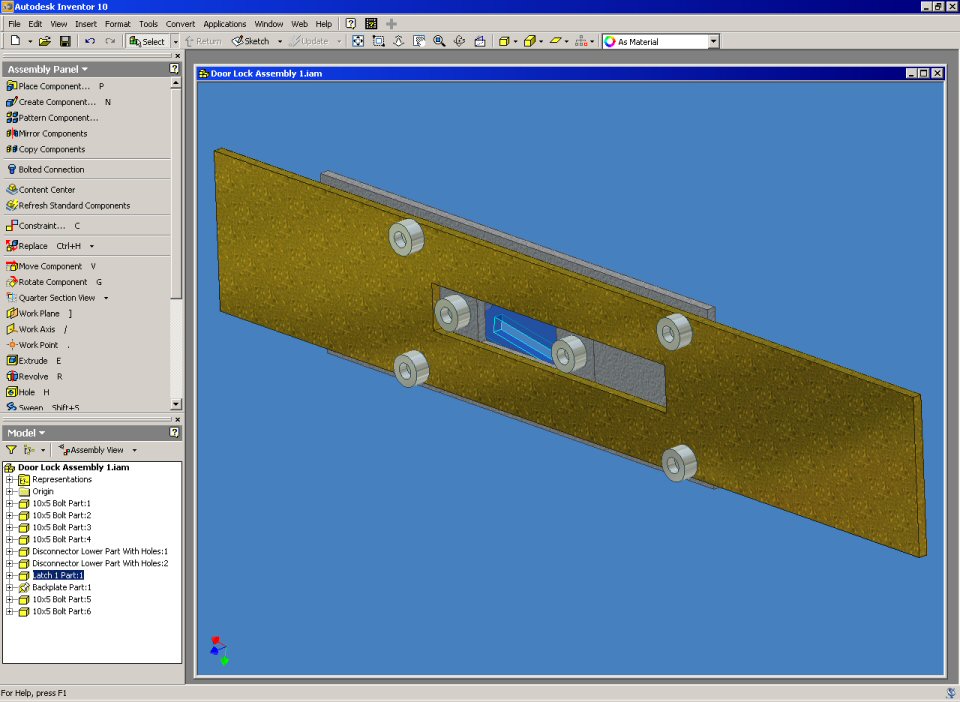Select the Zoom Window tool icon
Image resolution: width=960 pixels, height=702 pixels.
pyautogui.click(x=378, y=41)
